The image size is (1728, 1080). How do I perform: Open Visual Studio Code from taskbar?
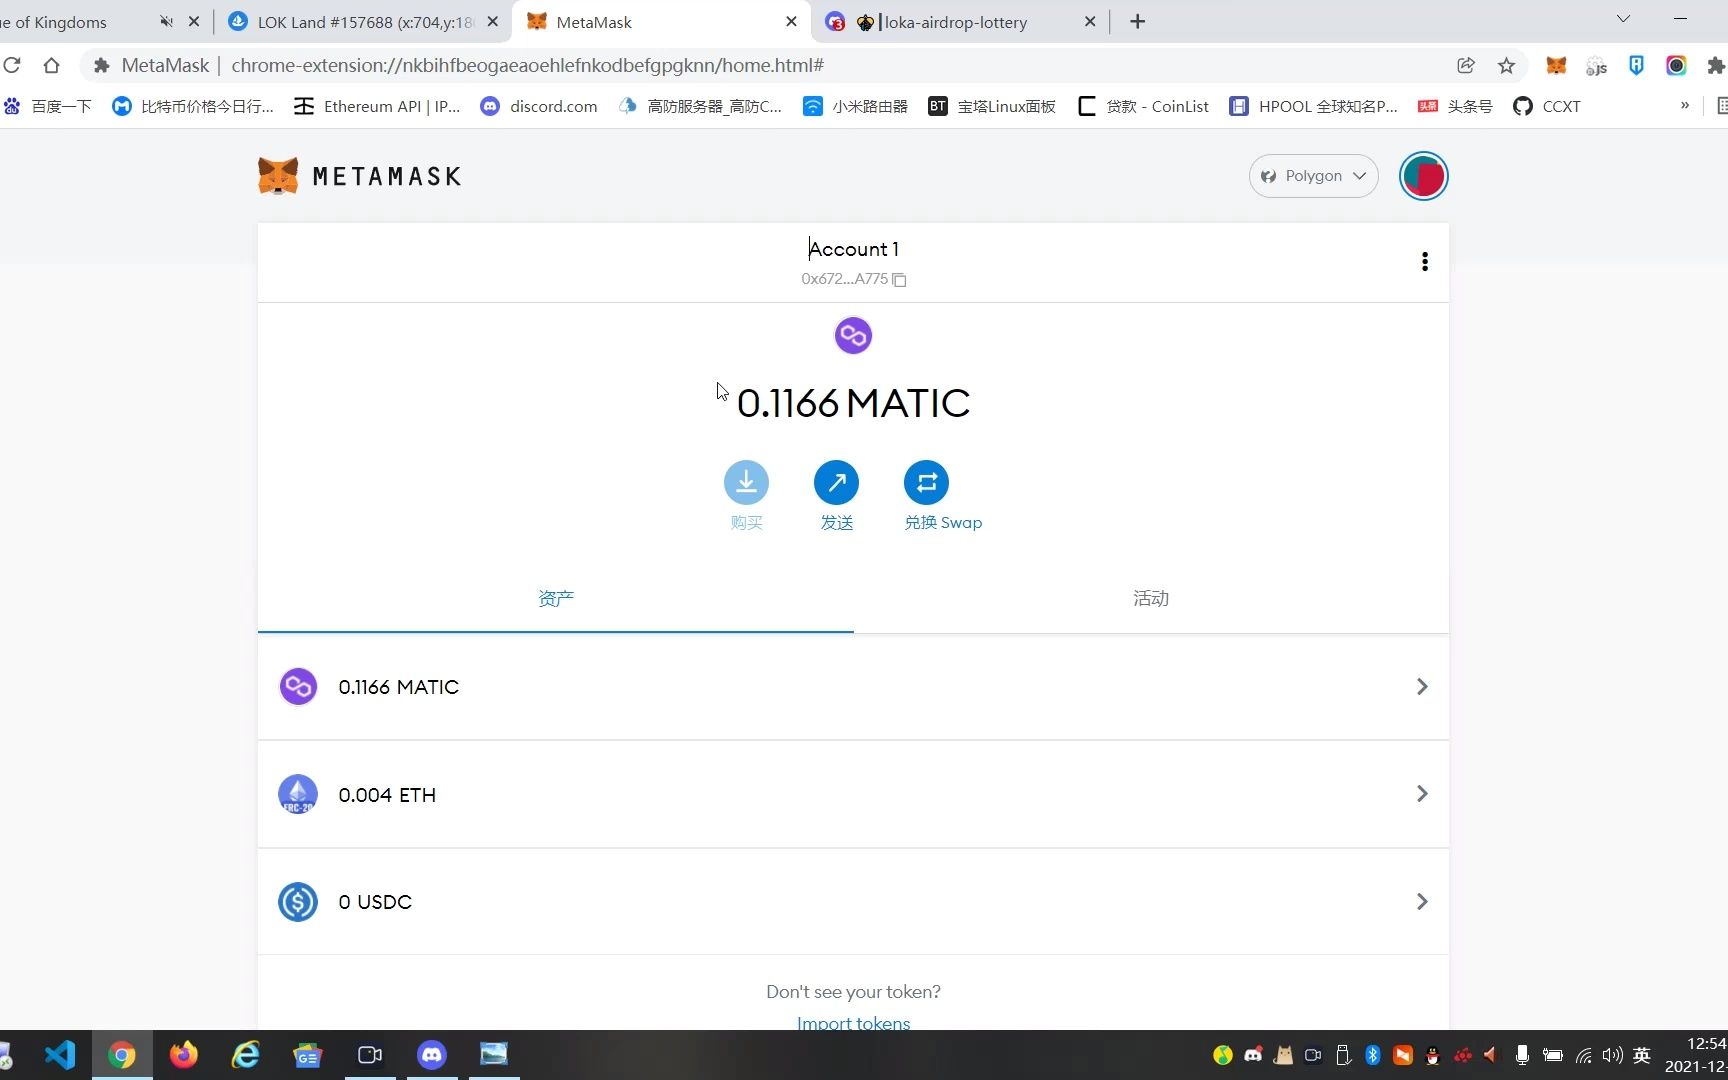click(x=60, y=1055)
